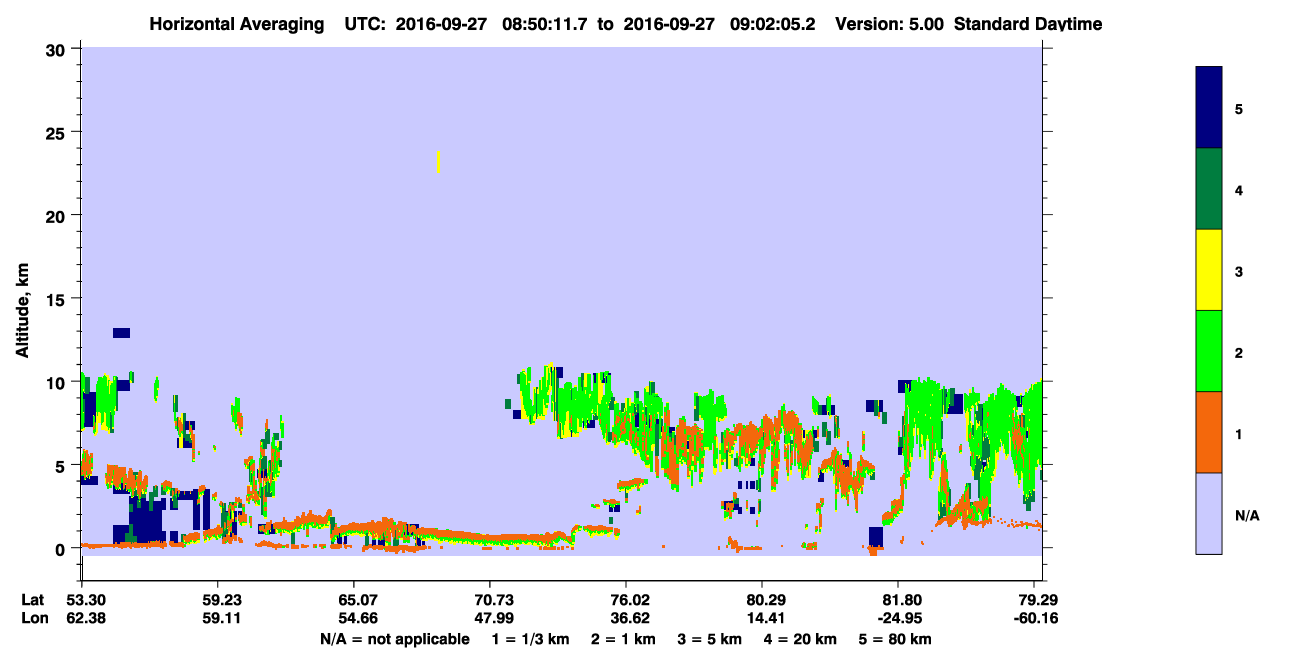Click the end time '09:02:05.2'
Image resolution: width=1300 pixels, height=667 pixels.
point(771,24)
